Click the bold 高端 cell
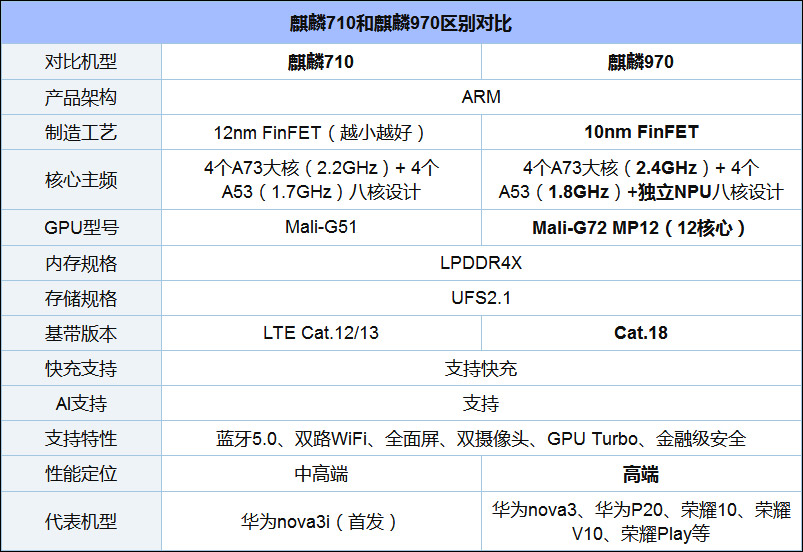The image size is (803, 552). coord(641,474)
